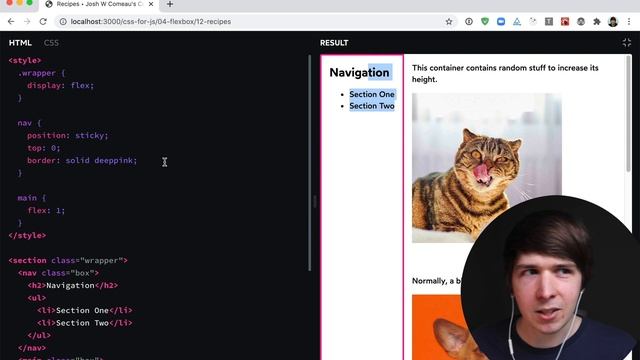Close the Recipes tab
The width and height of the screenshot is (640, 360).
(x=151, y=4)
